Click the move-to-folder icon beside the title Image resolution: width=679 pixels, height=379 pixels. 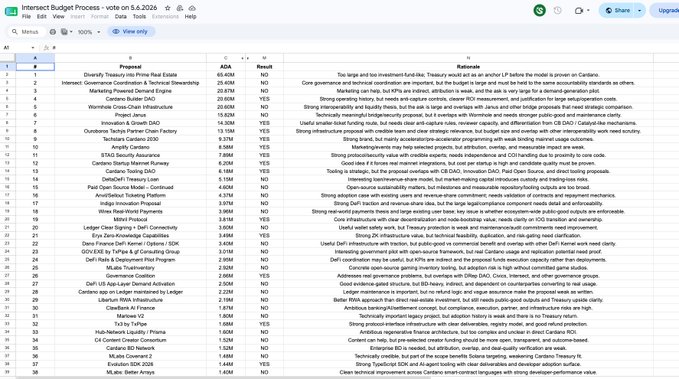pyautogui.click(x=180, y=8)
